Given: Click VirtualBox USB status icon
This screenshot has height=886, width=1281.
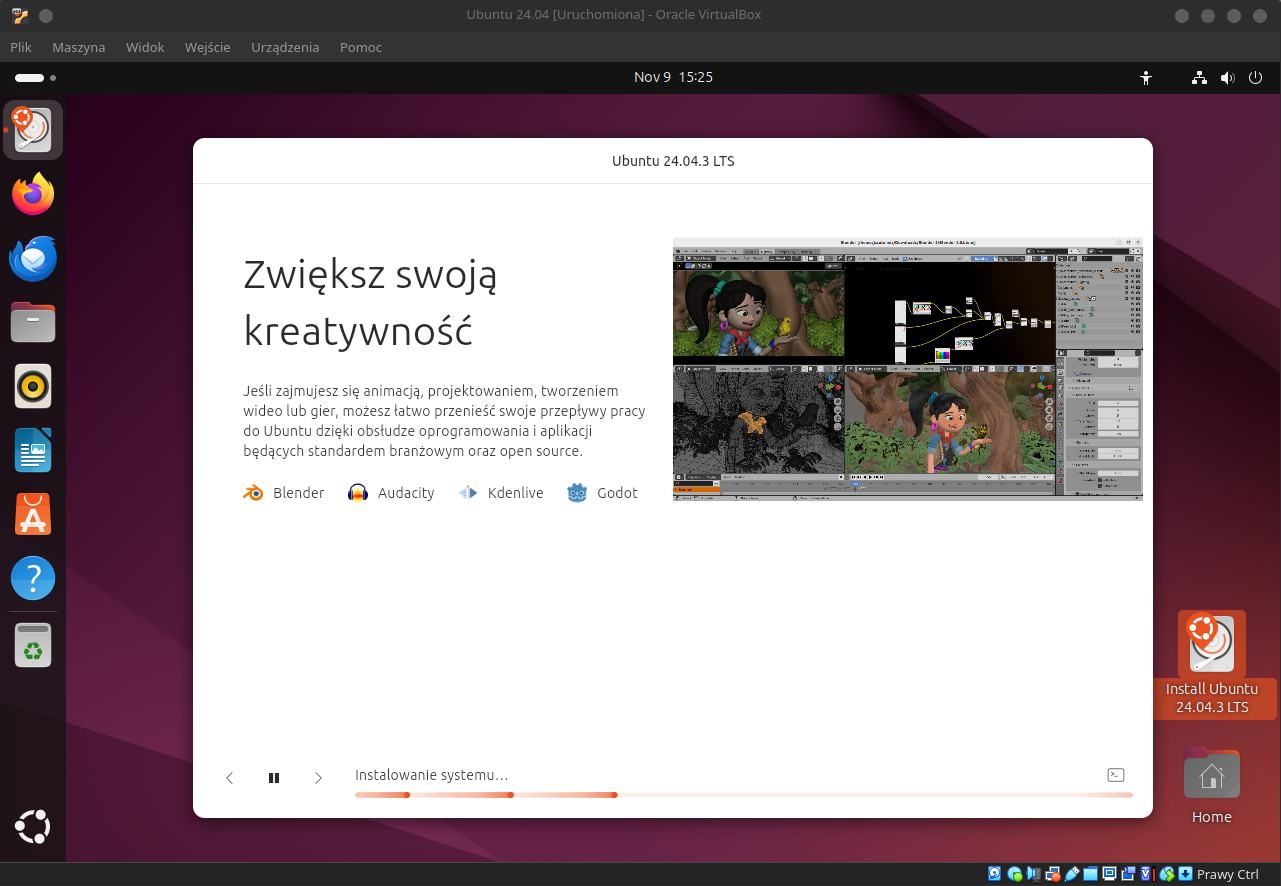Looking at the screenshot, I should (x=1072, y=874).
